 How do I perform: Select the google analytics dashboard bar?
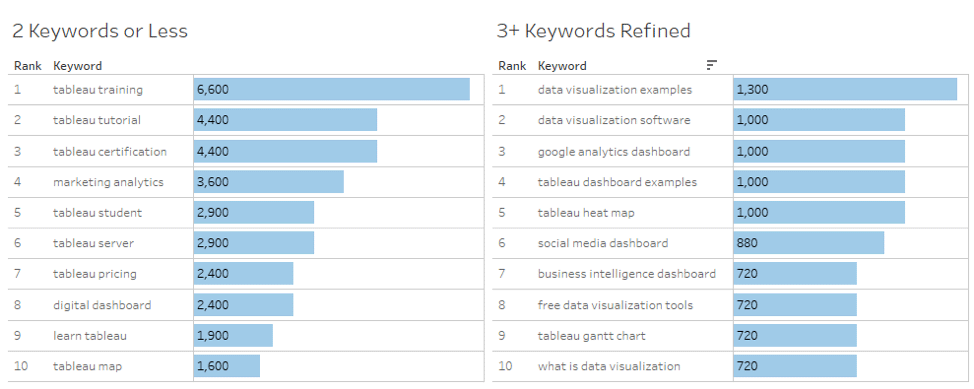pos(819,152)
